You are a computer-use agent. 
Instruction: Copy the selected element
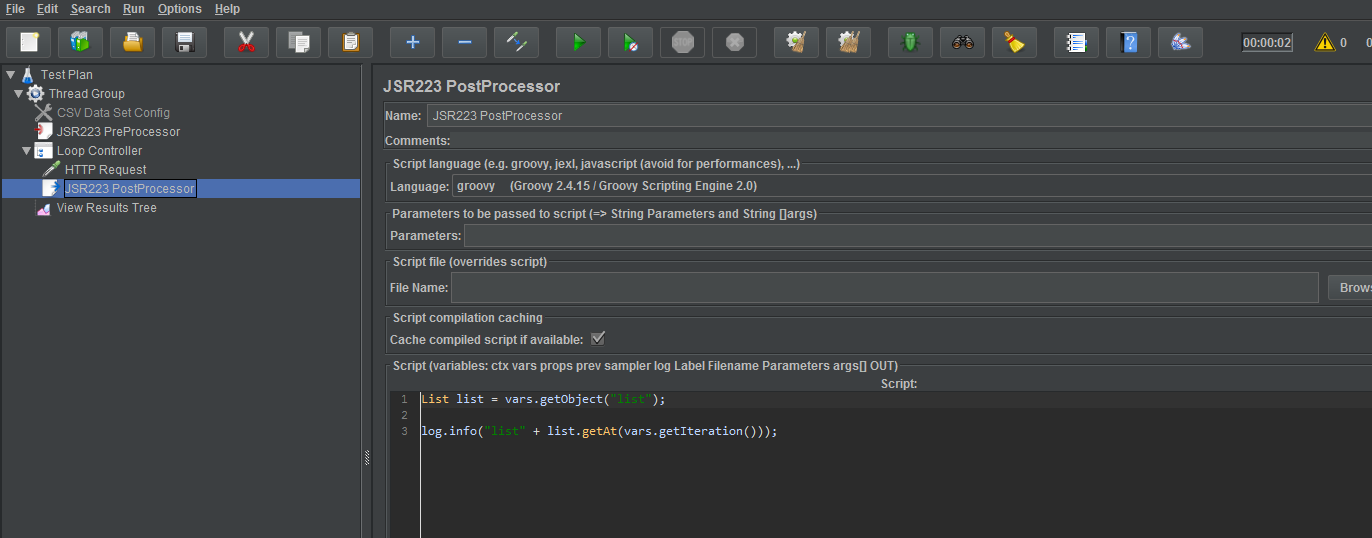(298, 42)
